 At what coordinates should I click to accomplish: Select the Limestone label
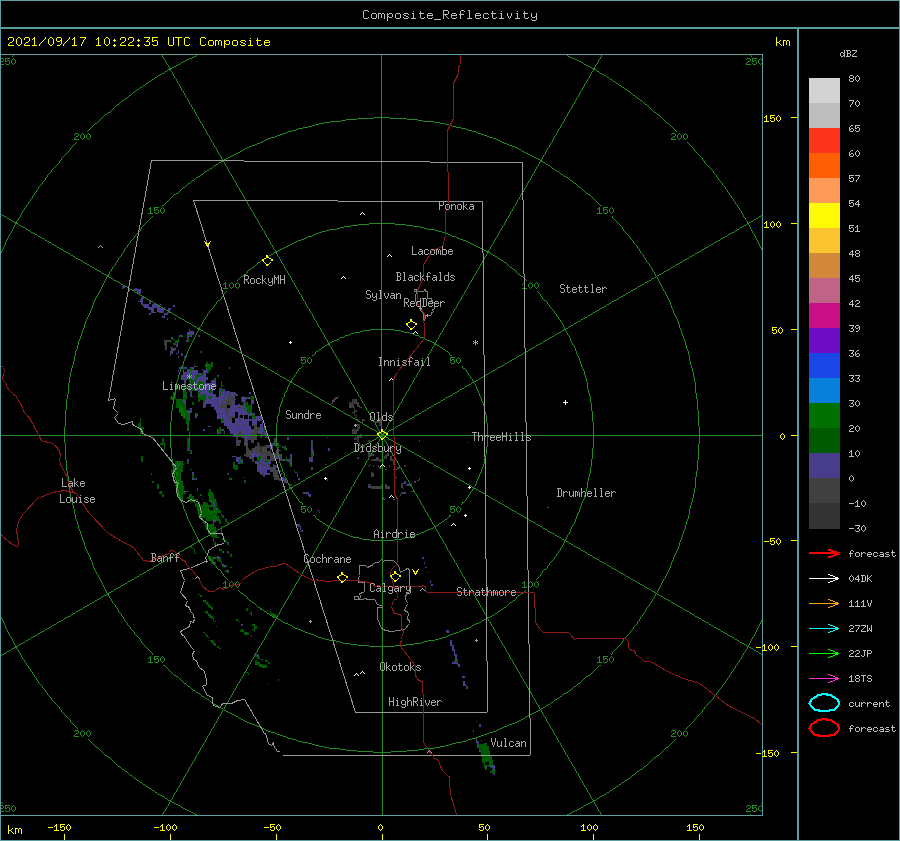(189, 386)
